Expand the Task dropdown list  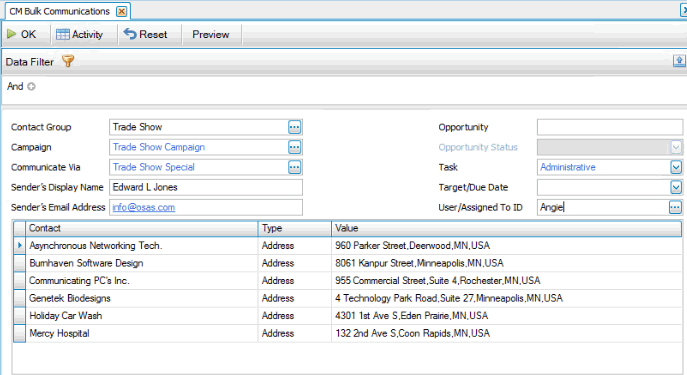click(676, 167)
